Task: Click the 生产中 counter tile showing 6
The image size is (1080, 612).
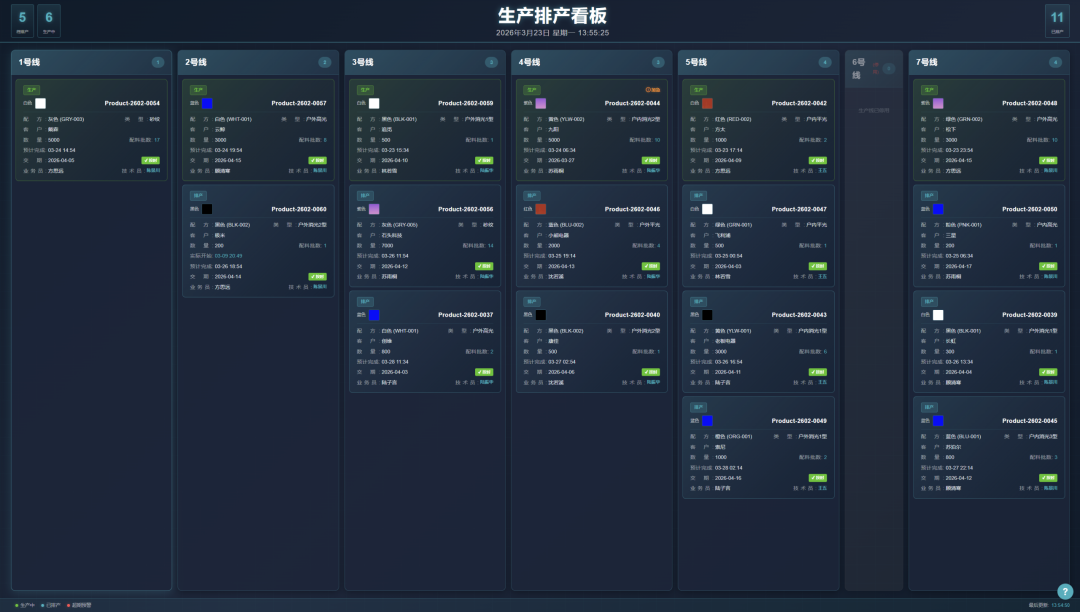Action: pyautogui.click(x=48, y=20)
